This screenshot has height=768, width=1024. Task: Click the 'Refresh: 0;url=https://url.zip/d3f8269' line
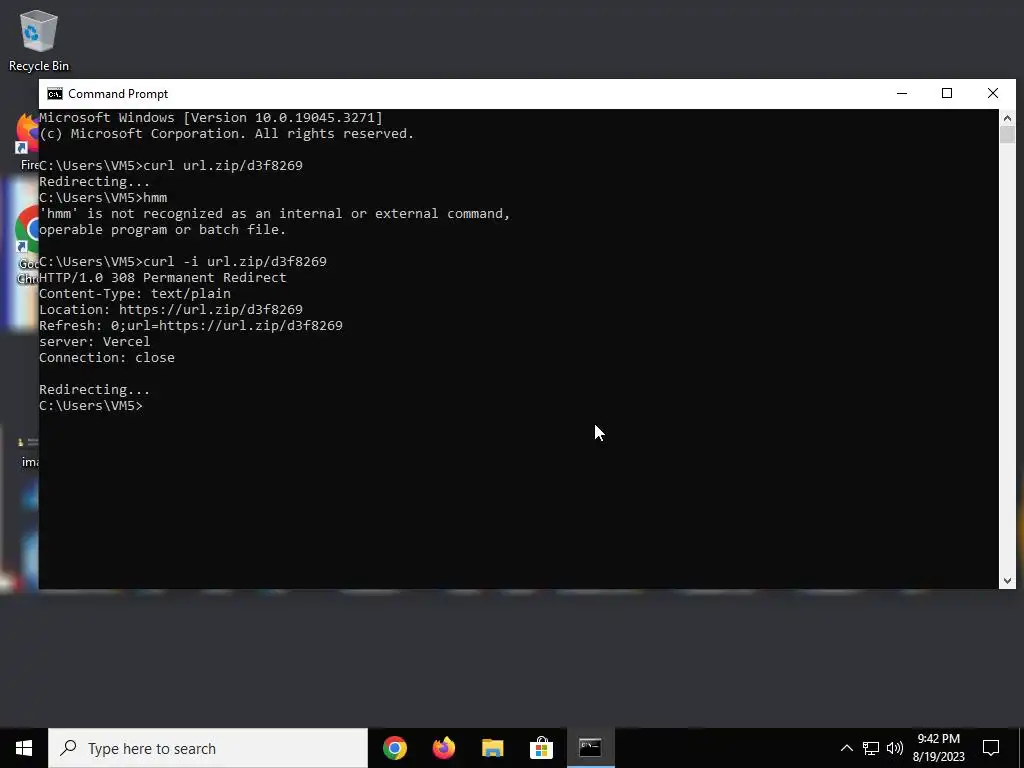[x=191, y=326]
